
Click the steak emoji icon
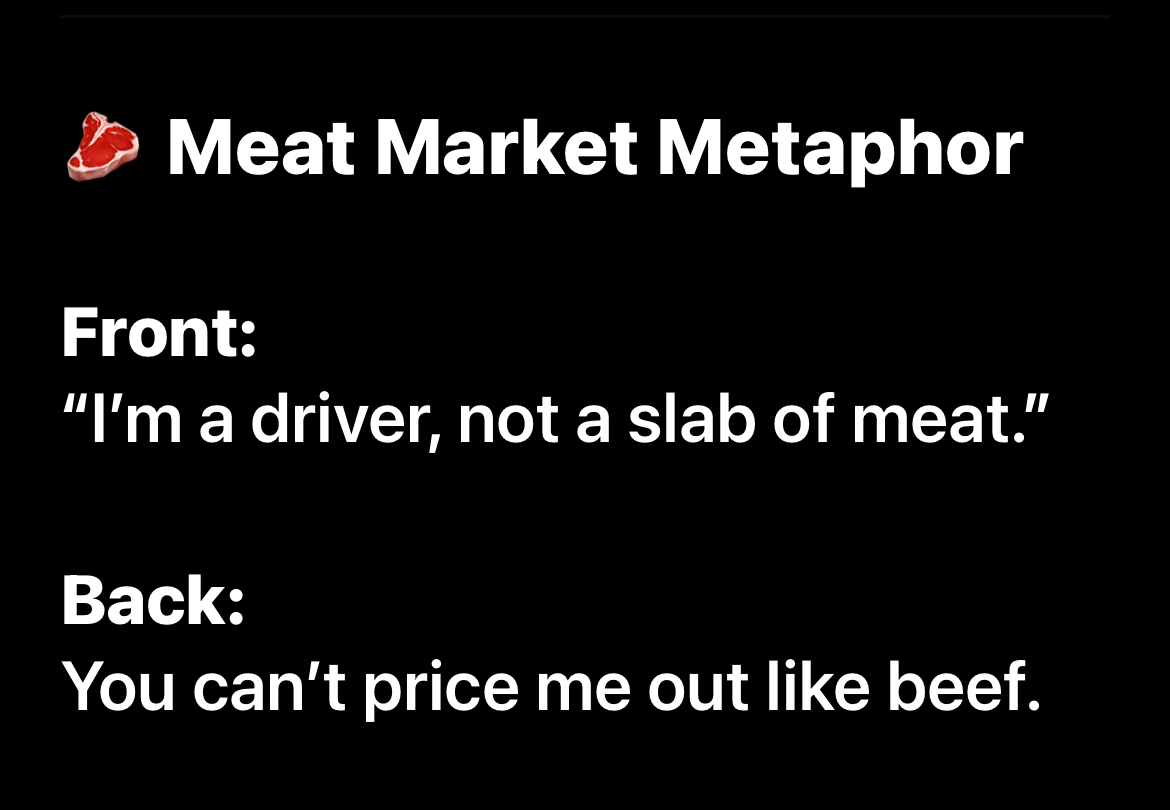coord(102,147)
